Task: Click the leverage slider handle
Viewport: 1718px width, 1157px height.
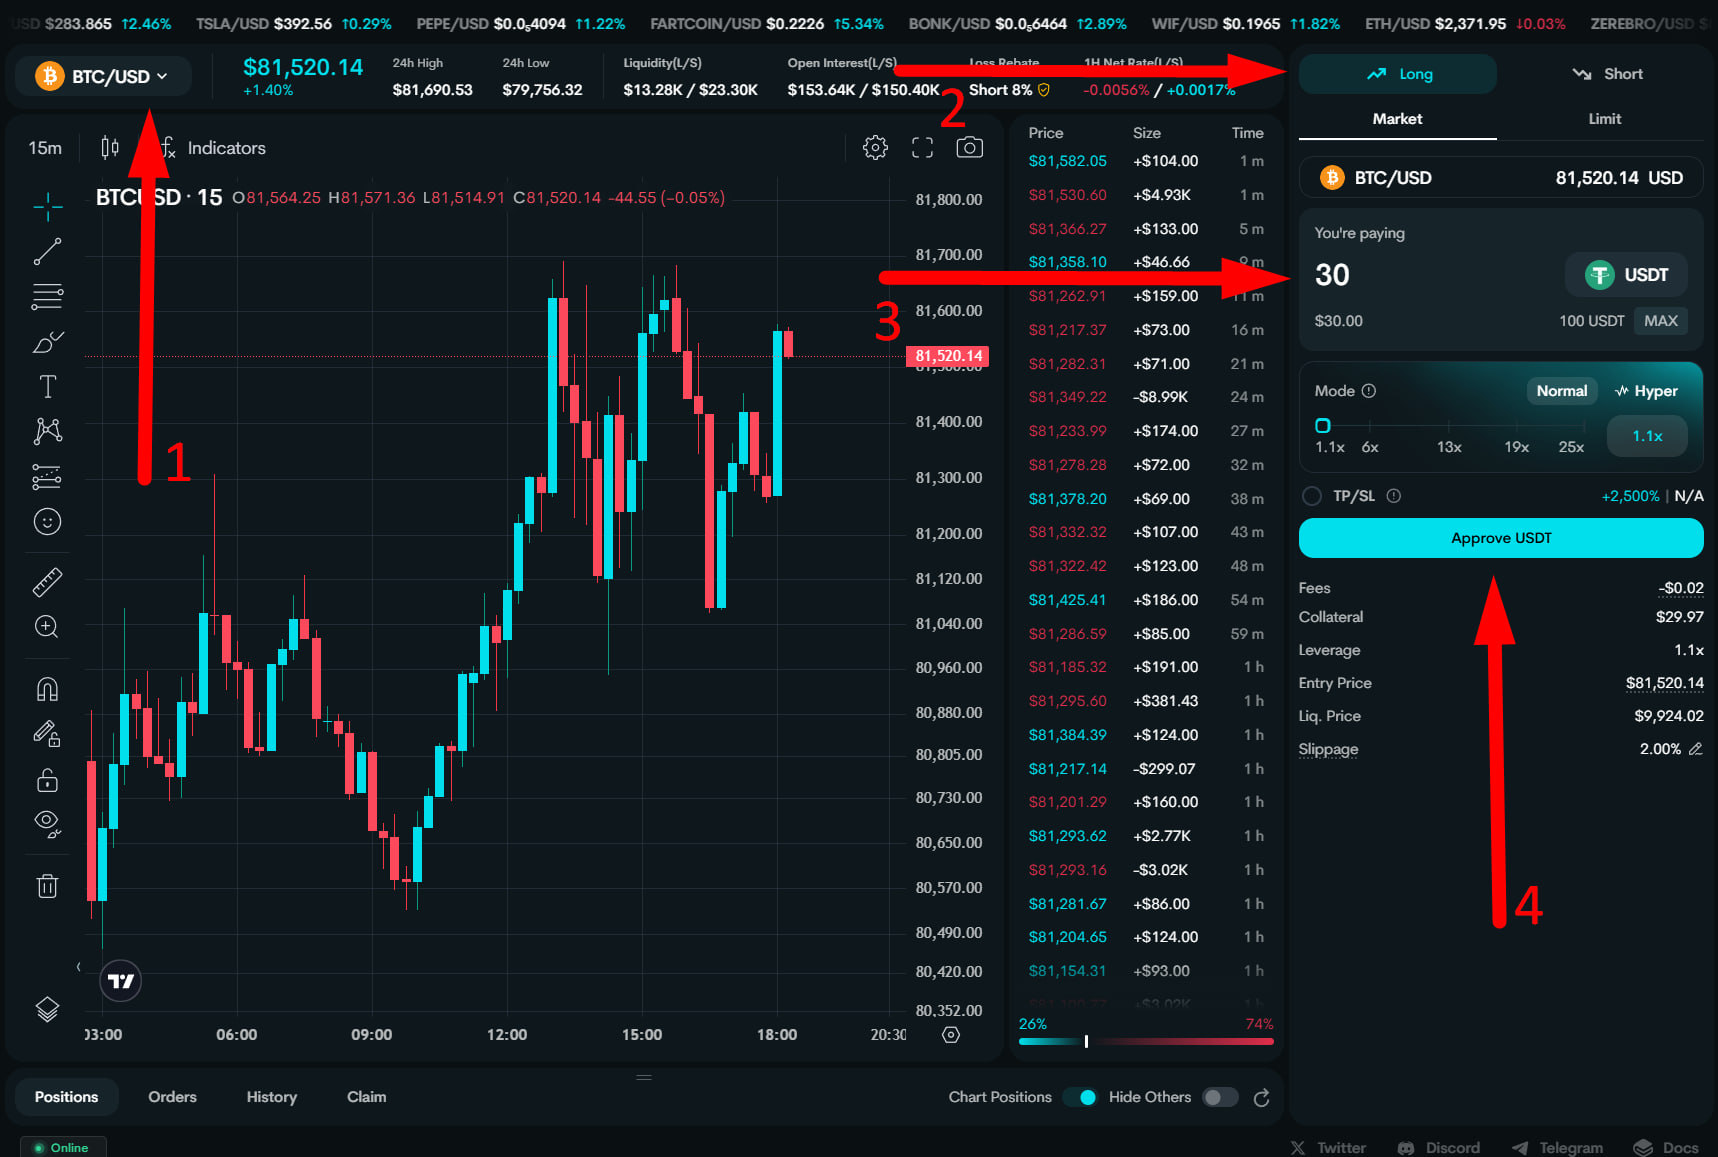Action: (1323, 425)
